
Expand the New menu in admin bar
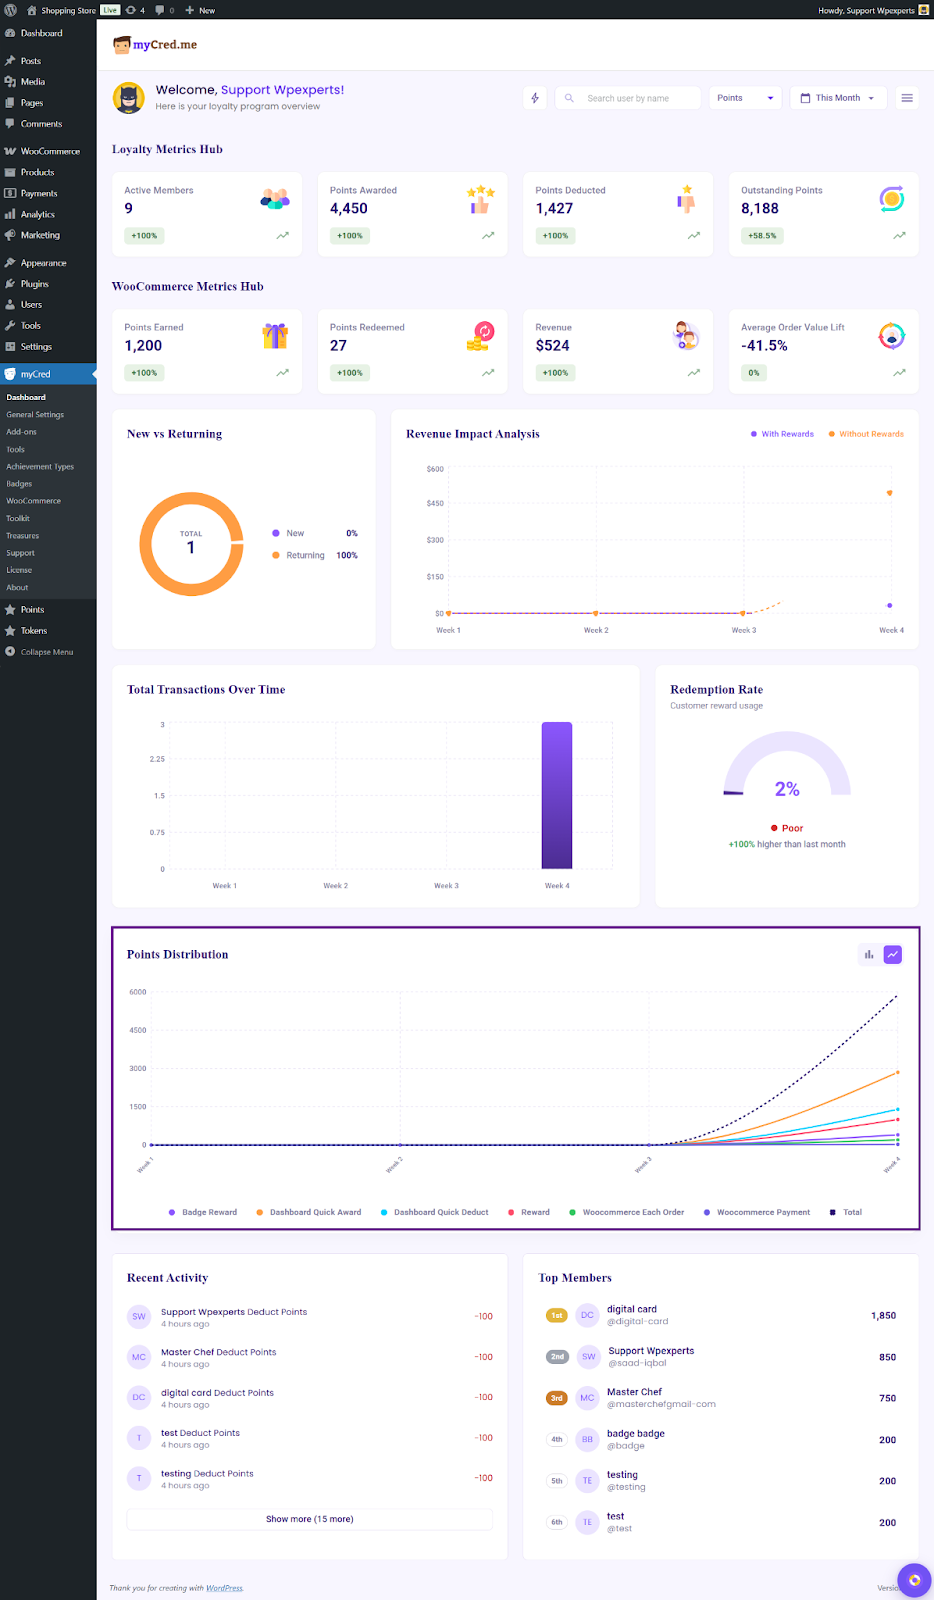(x=200, y=10)
